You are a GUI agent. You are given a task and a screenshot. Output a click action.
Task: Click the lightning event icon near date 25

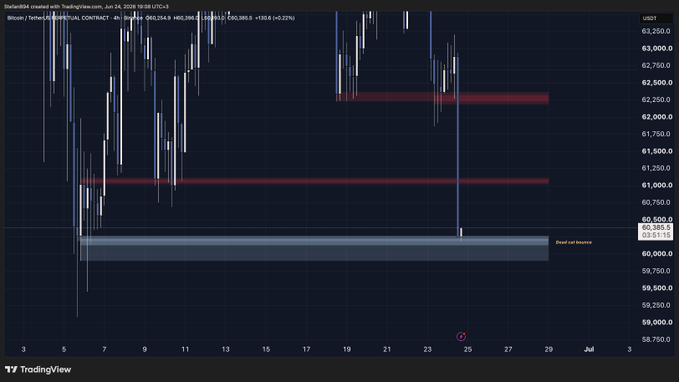click(x=461, y=337)
